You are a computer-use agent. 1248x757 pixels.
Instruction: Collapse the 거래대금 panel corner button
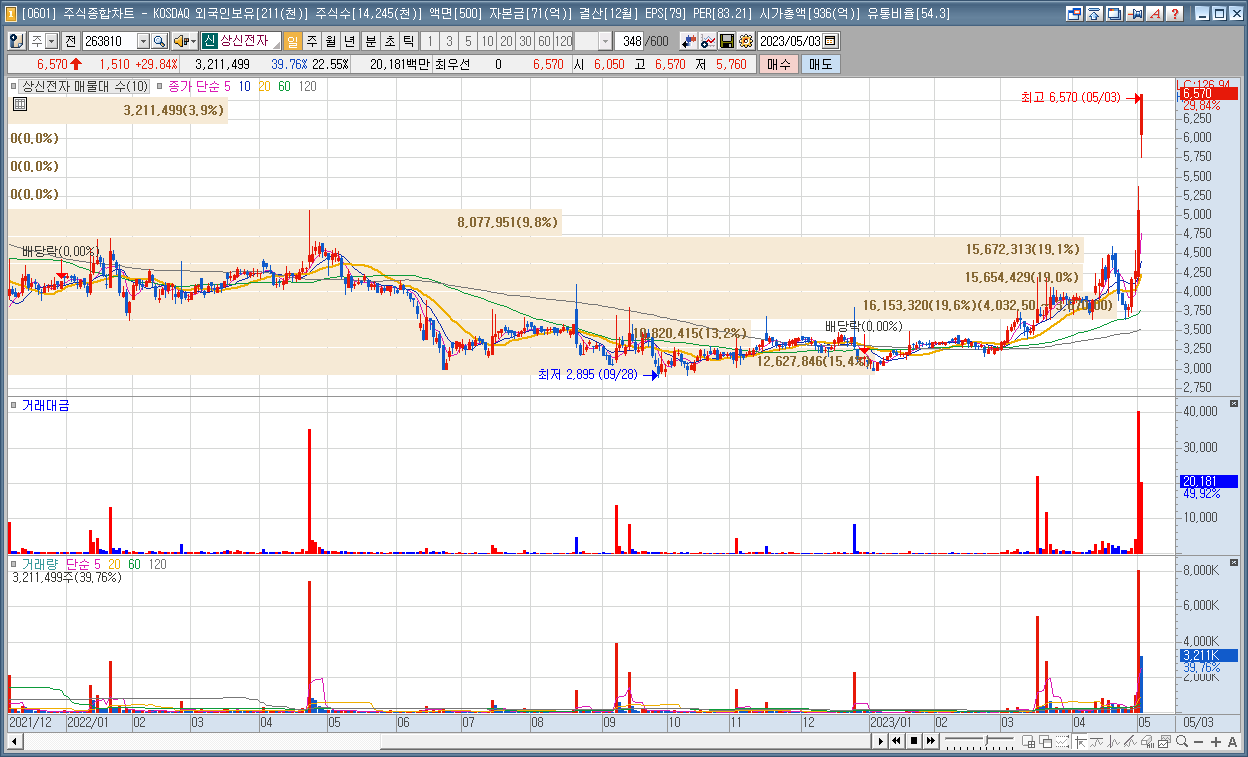(1233, 404)
